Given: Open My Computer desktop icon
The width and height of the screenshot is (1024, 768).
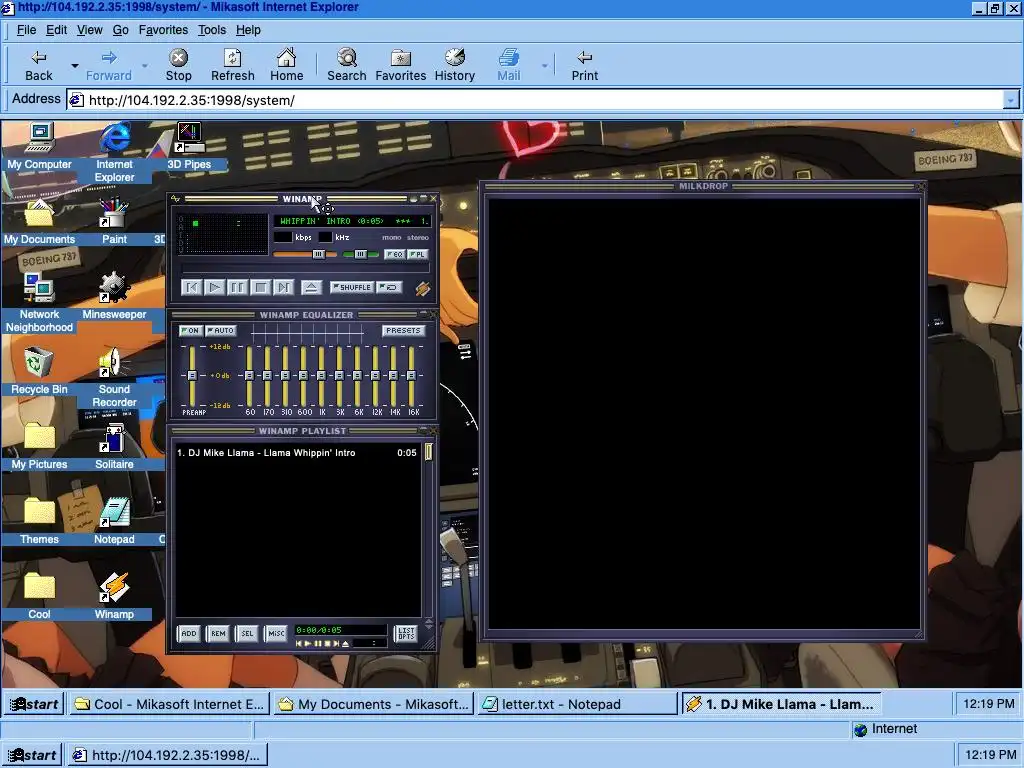Looking at the screenshot, I should [39, 146].
